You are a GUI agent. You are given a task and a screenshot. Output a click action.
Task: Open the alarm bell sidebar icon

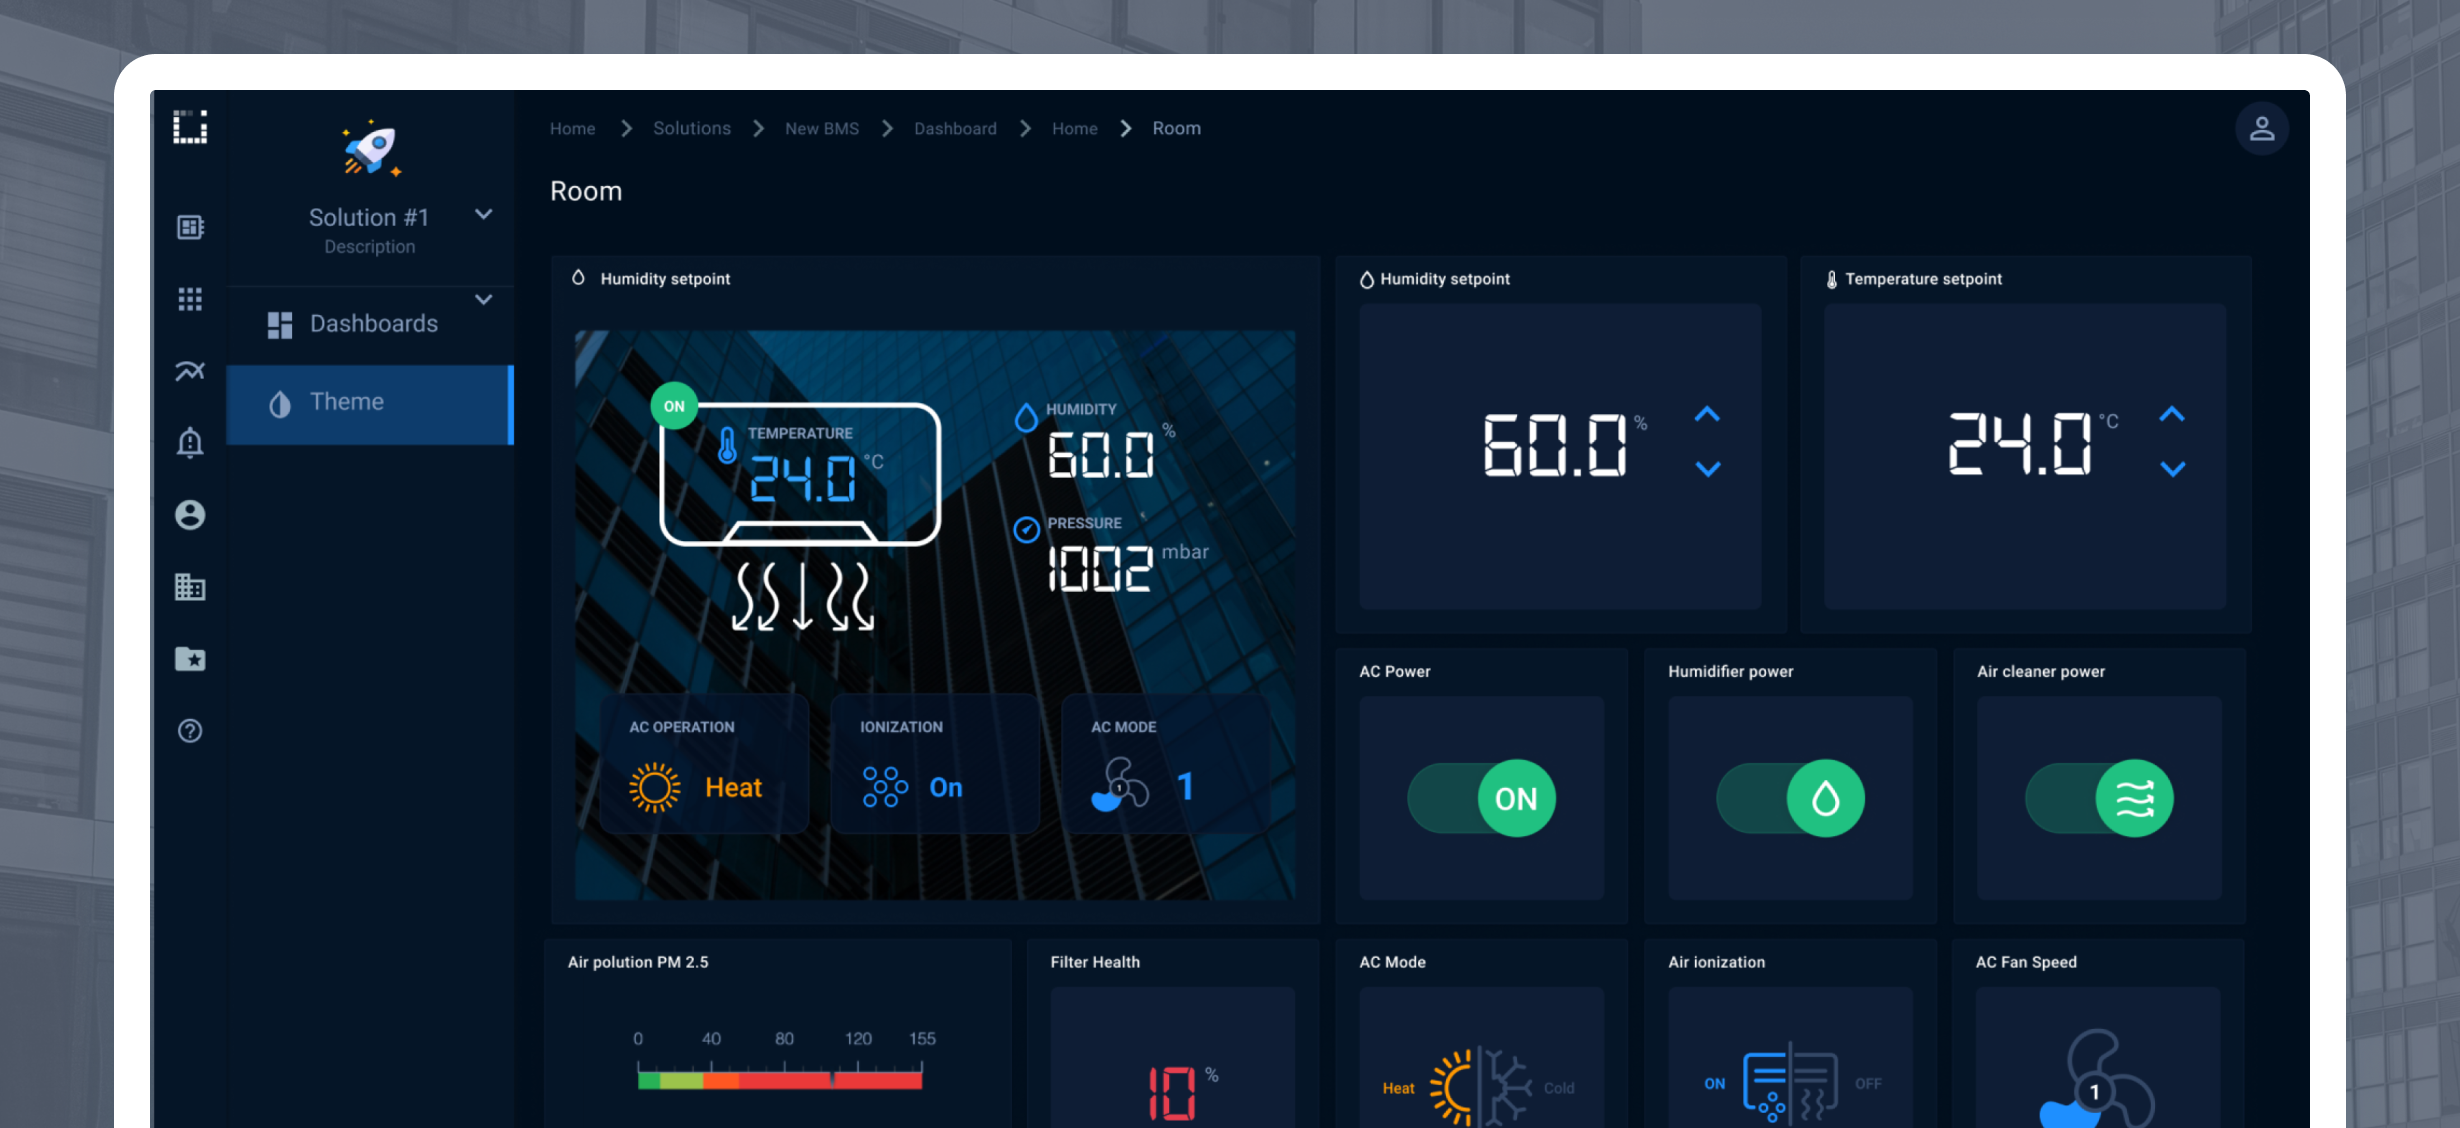click(x=190, y=443)
